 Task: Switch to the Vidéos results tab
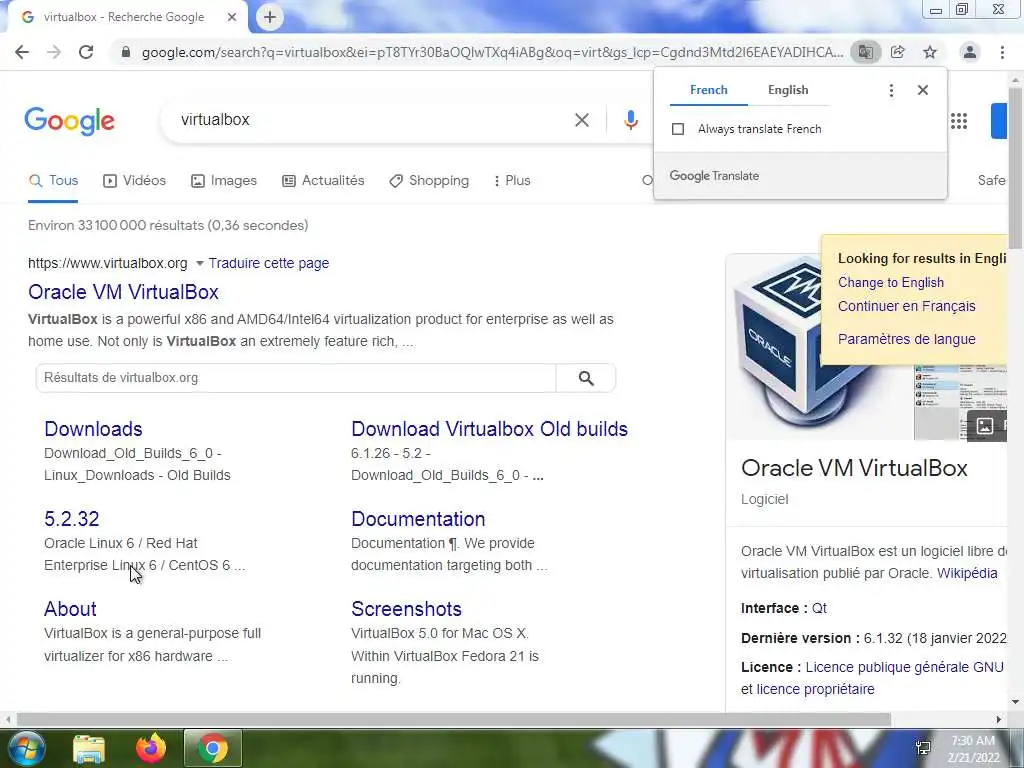tap(135, 181)
